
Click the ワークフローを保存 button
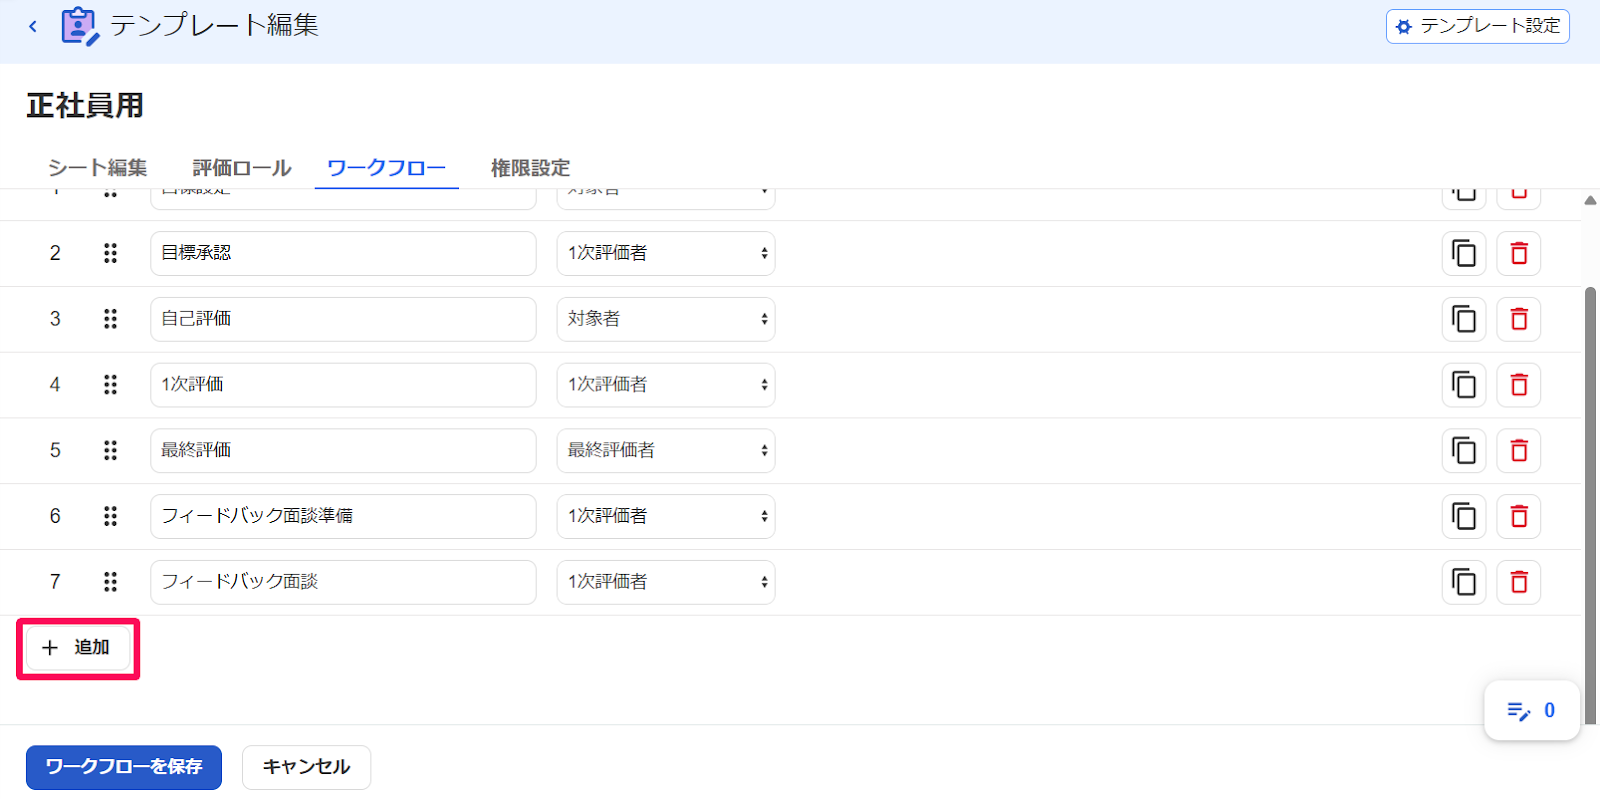click(124, 767)
